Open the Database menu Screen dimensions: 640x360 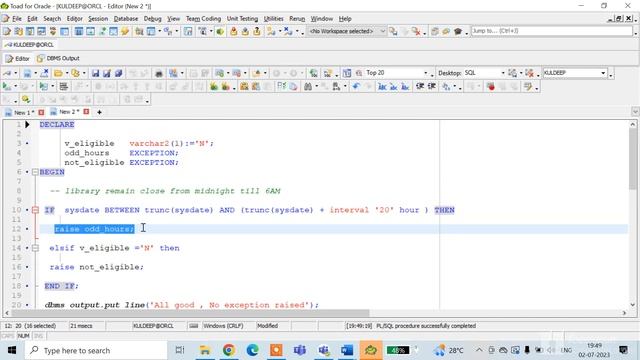126,19
